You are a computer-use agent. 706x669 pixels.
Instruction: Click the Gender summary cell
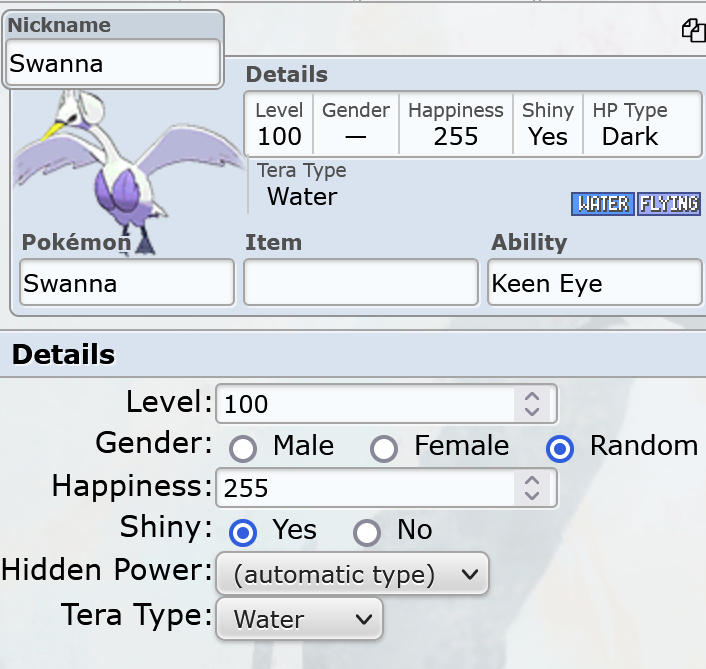pyautogui.click(x=356, y=125)
